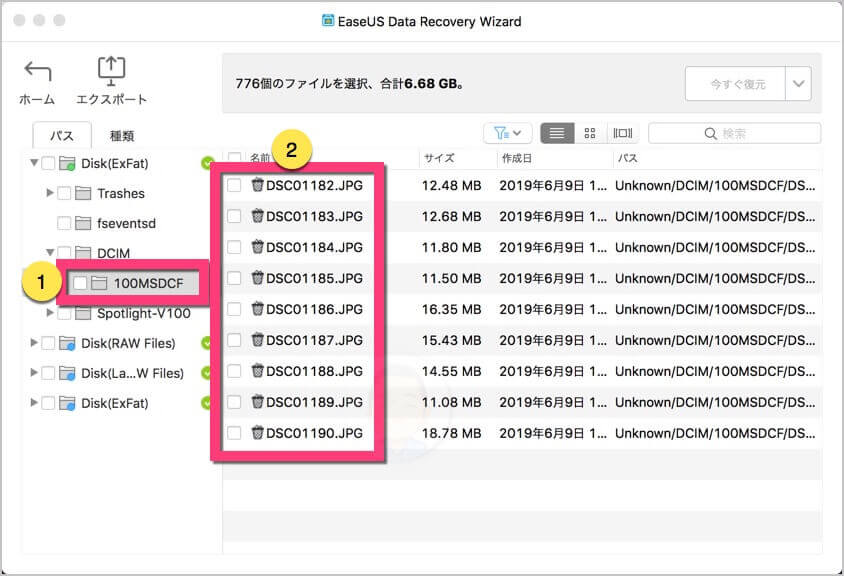Click the trash icon beside DSC01182.JPG

pyautogui.click(x=257, y=185)
